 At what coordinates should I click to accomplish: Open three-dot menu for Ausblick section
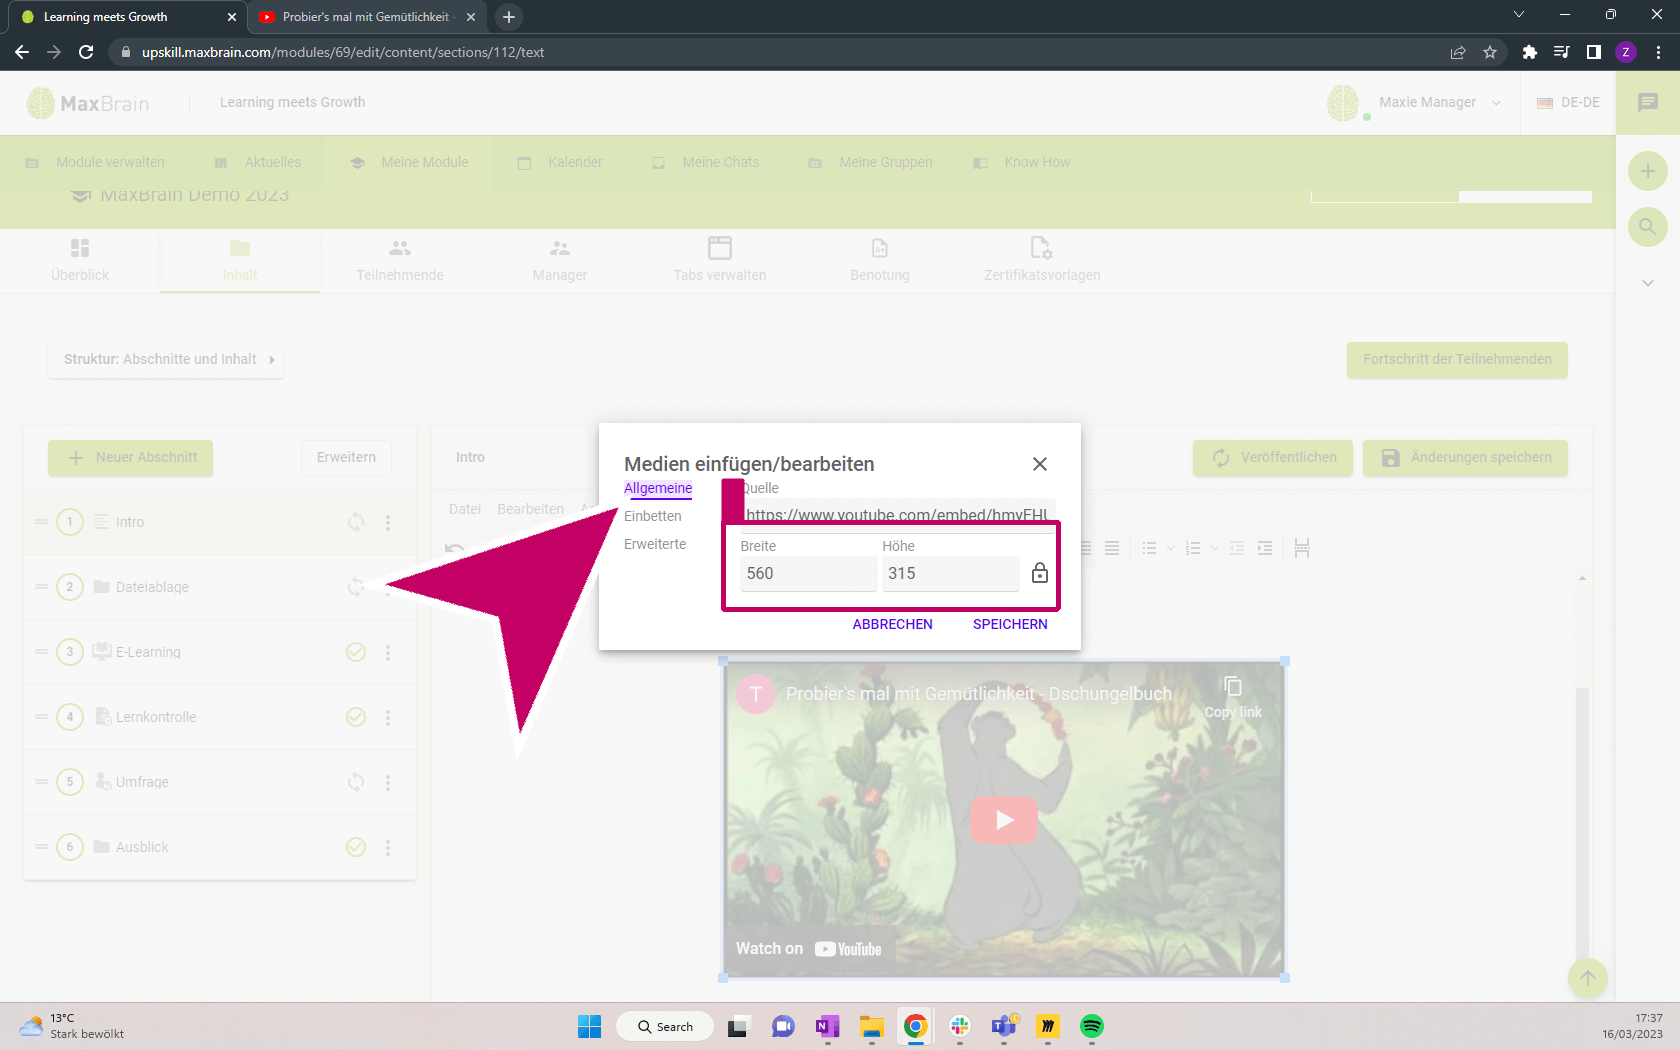tap(388, 847)
